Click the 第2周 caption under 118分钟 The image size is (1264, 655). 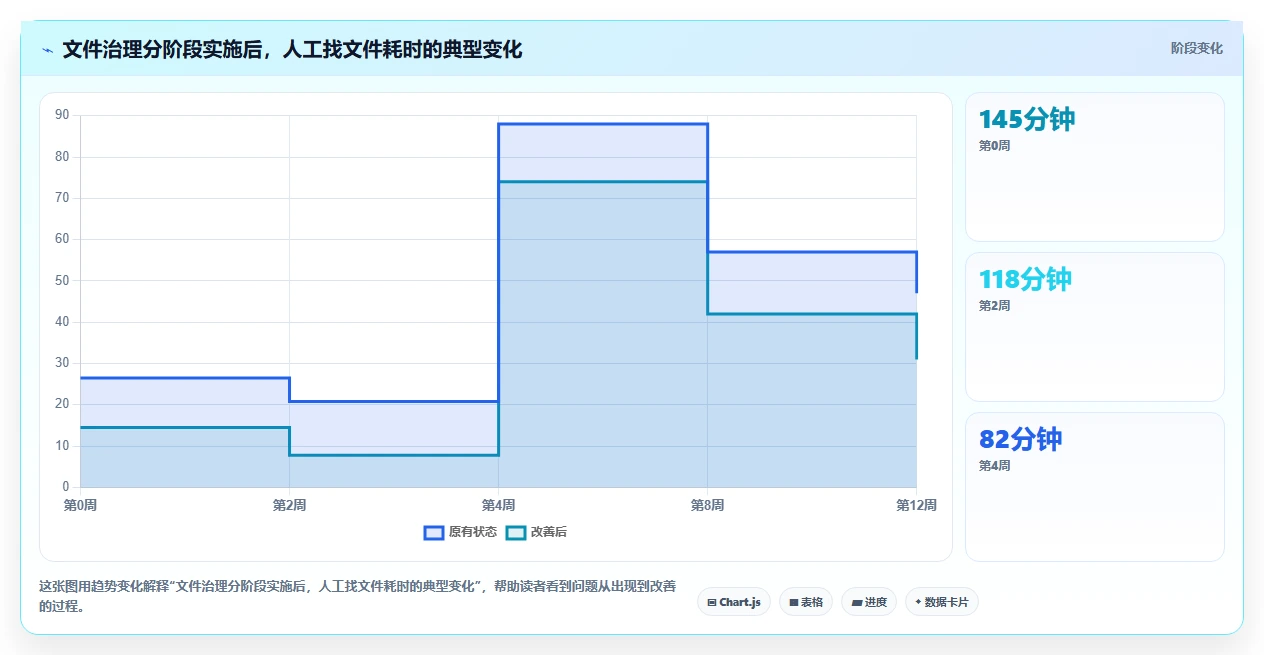(994, 306)
